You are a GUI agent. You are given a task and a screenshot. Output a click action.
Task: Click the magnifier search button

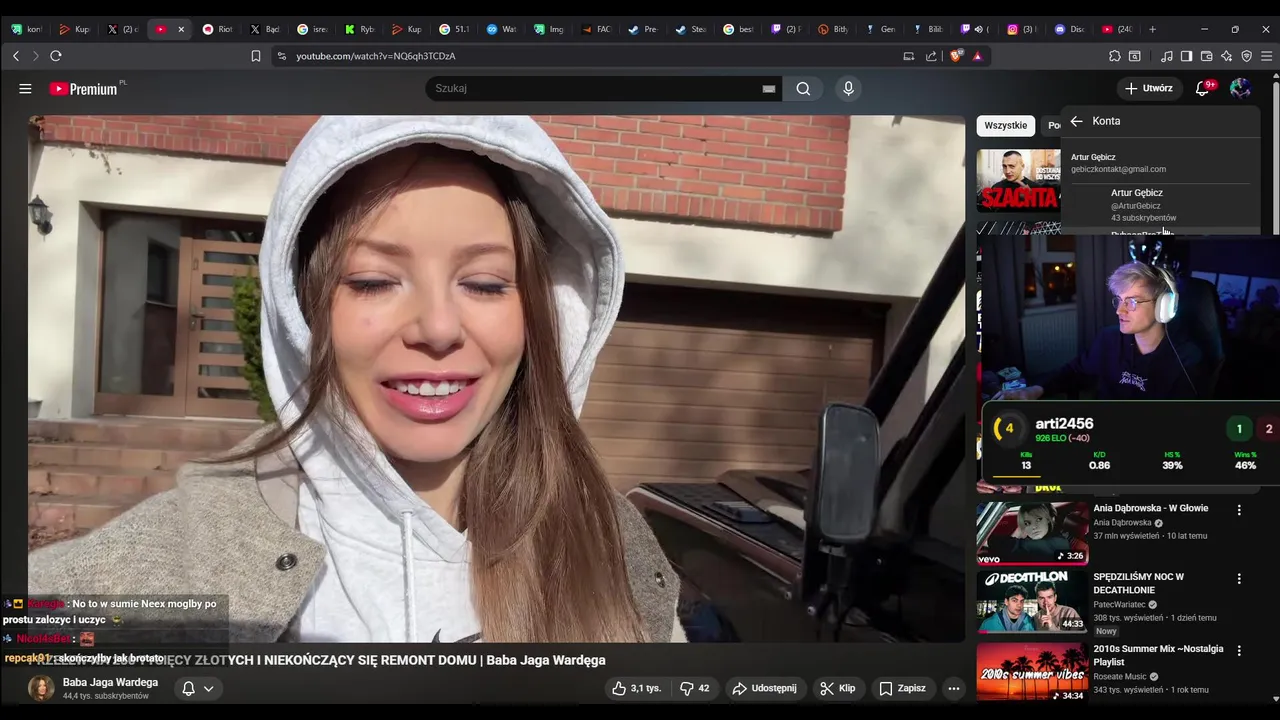[x=803, y=88]
